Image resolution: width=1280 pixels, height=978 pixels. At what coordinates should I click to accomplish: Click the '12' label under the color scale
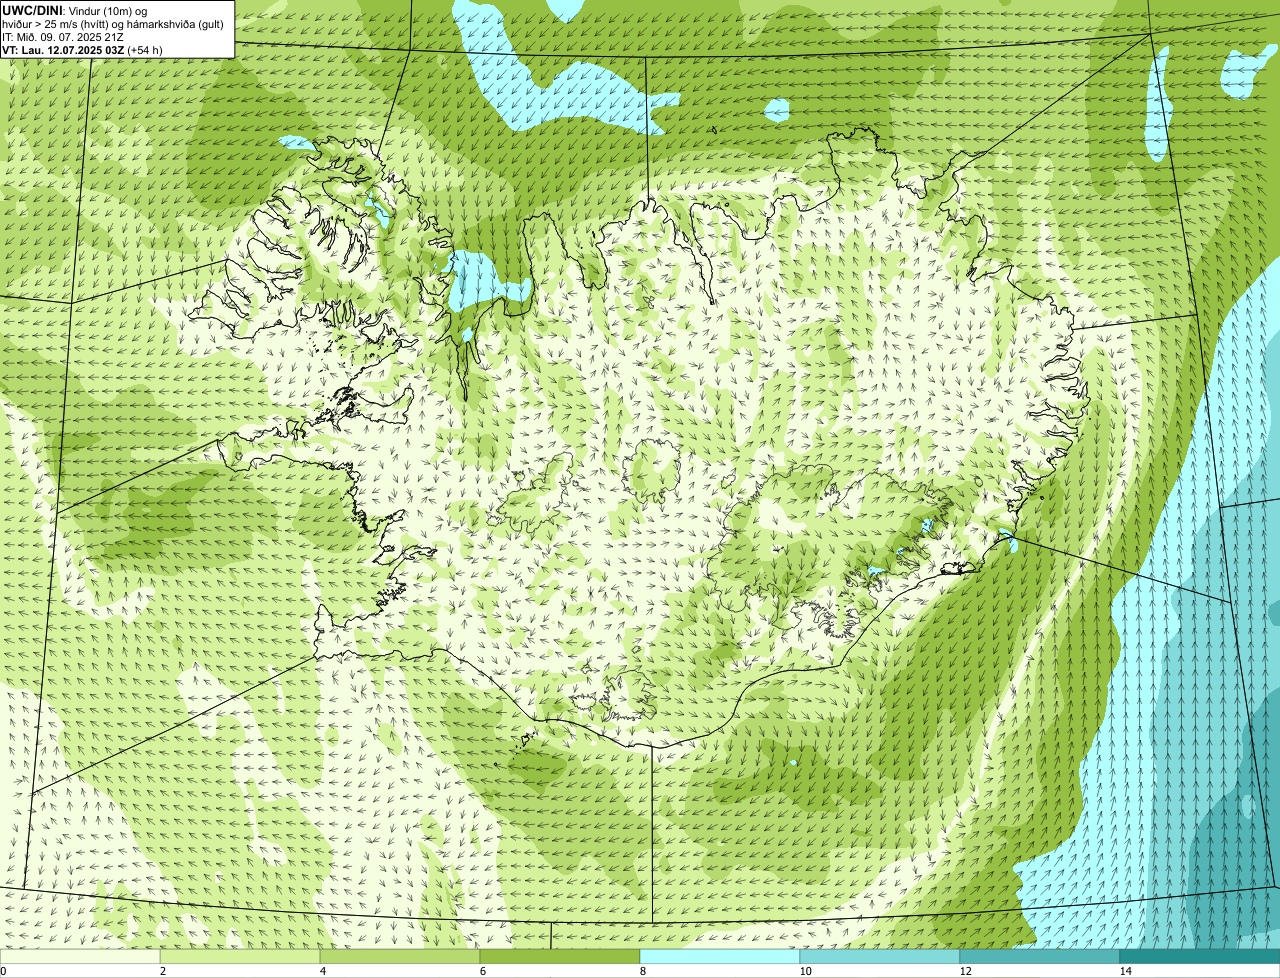pos(965,971)
